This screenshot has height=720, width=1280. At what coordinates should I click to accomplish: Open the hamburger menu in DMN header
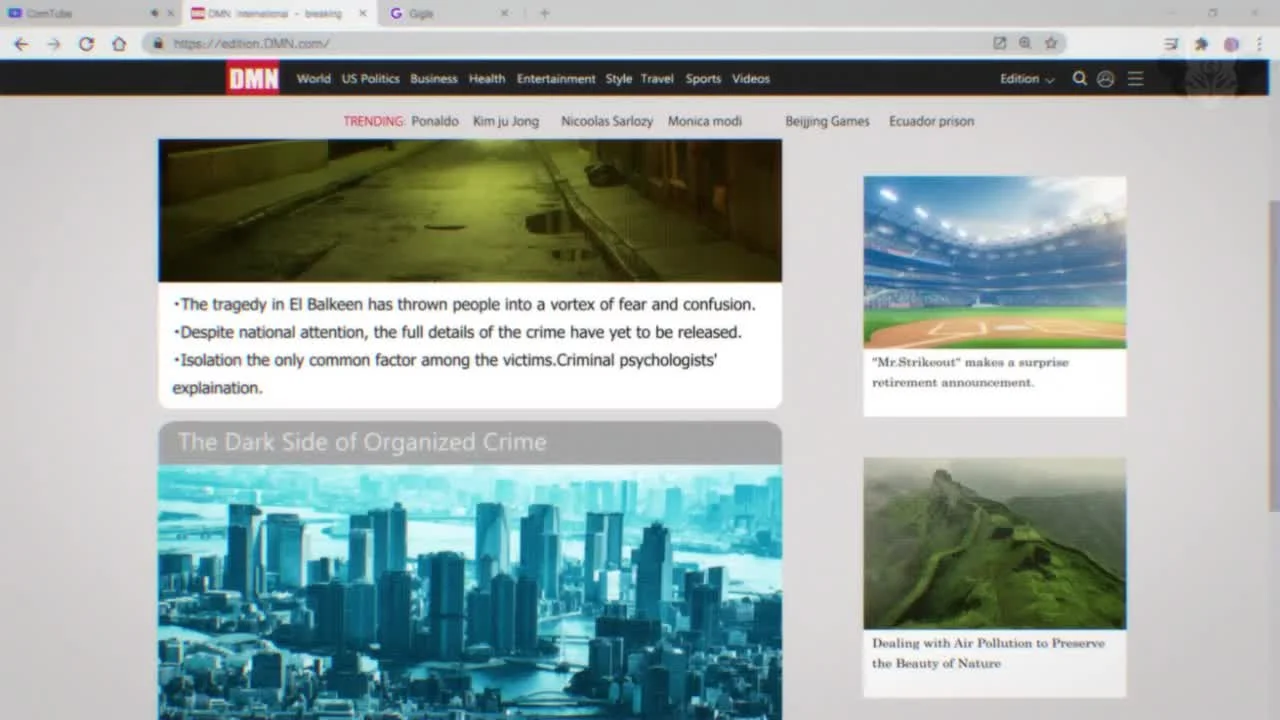click(x=1135, y=79)
